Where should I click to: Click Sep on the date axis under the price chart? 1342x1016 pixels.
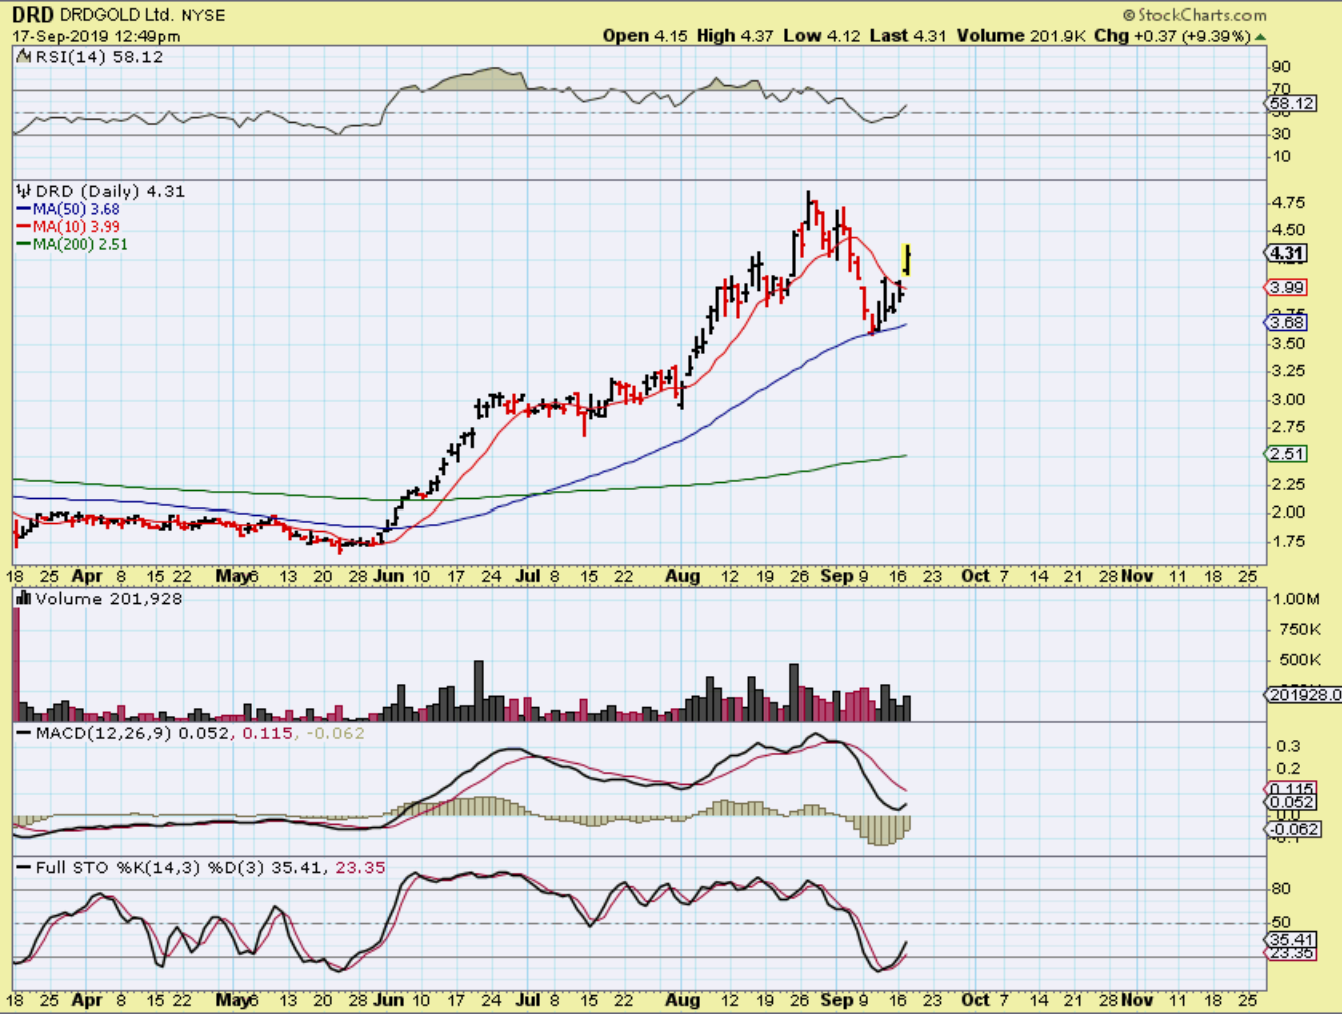[x=836, y=576]
